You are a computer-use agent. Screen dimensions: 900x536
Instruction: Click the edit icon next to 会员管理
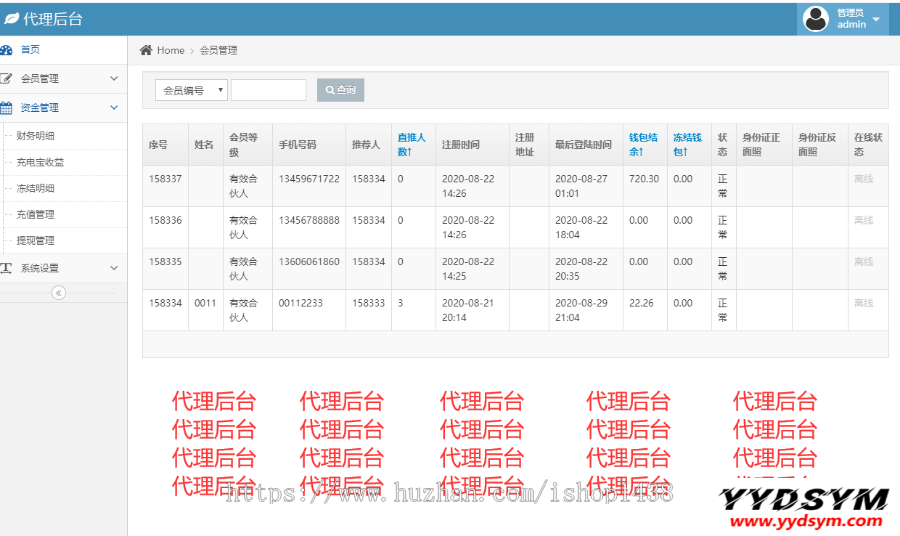7,78
